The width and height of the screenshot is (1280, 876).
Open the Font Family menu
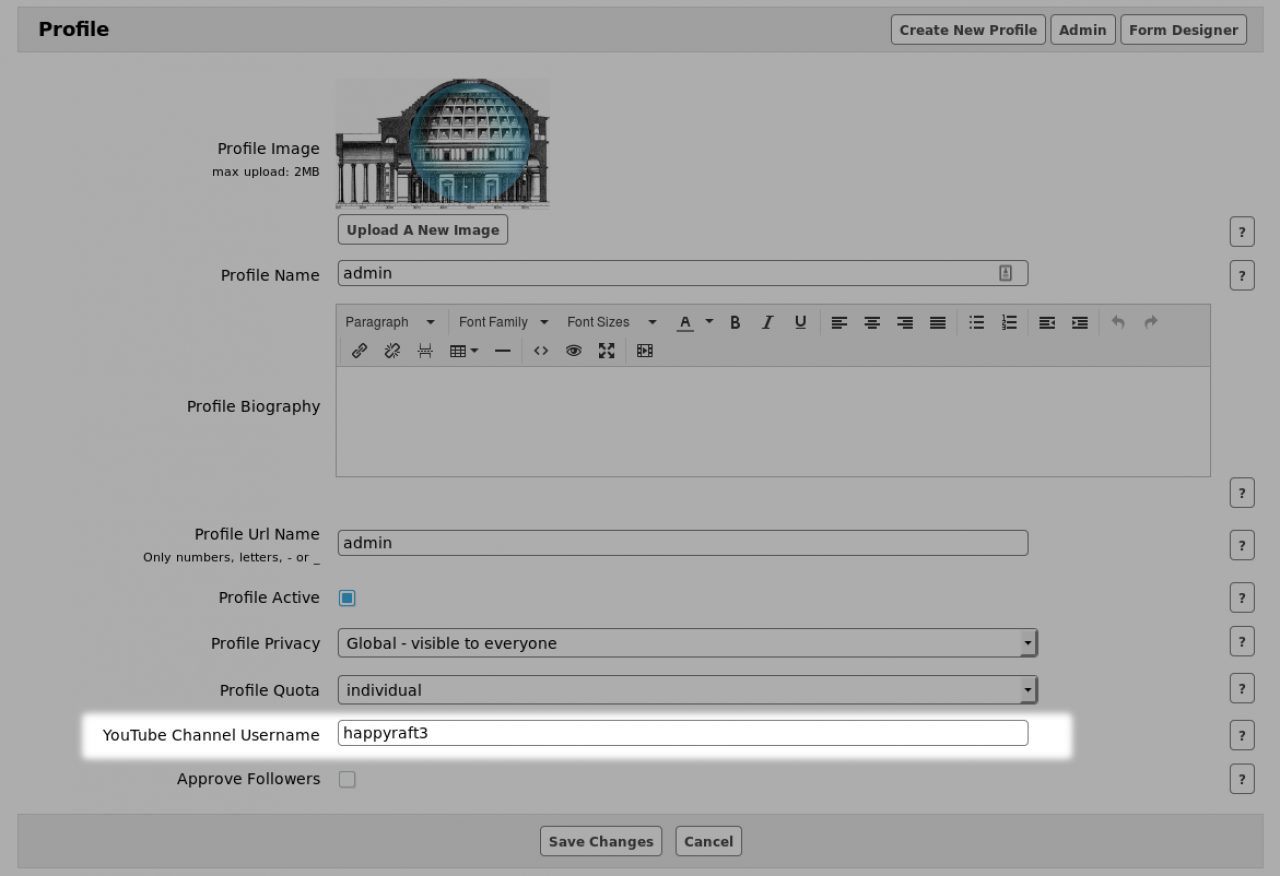coord(503,322)
